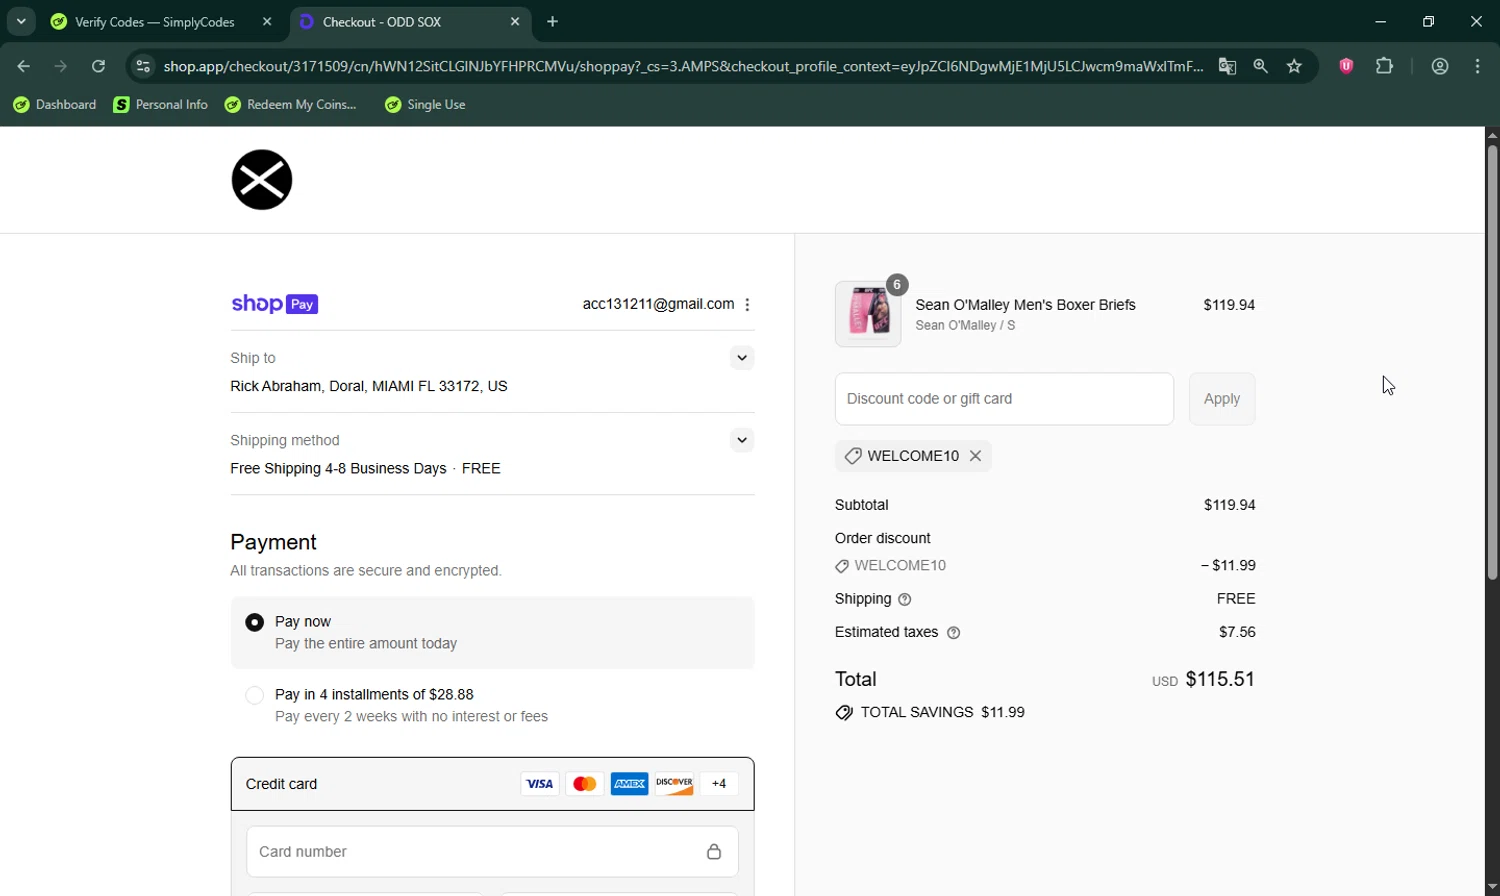Screen dimensions: 1500x896
Task: Open the Extensions puzzle icon
Action: (1385, 67)
